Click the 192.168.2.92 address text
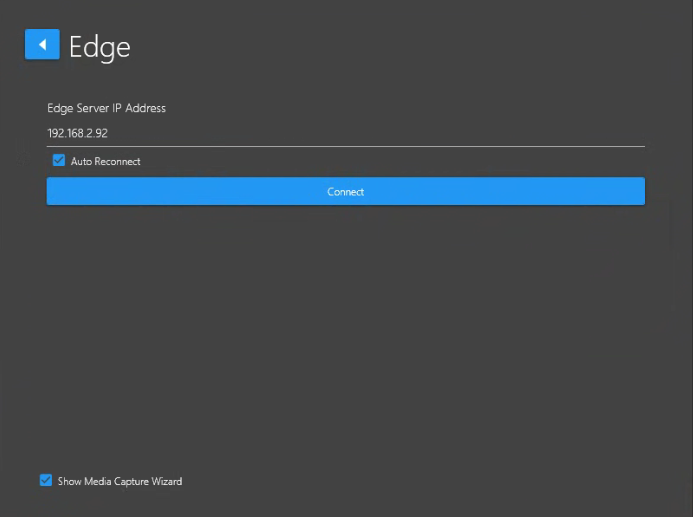The height and width of the screenshot is (517, 693). tap(78, 132)
